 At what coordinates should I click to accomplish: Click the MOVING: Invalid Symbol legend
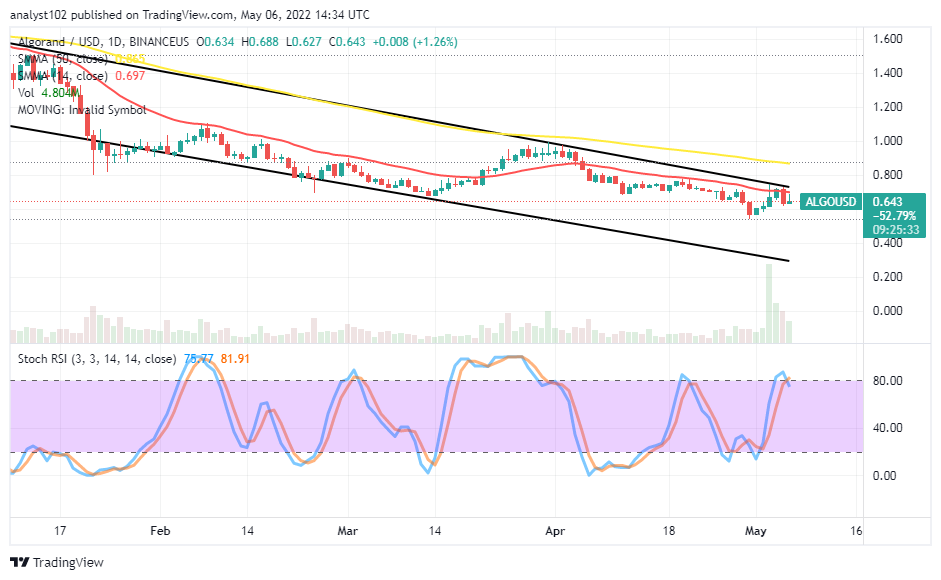[82, 110]
